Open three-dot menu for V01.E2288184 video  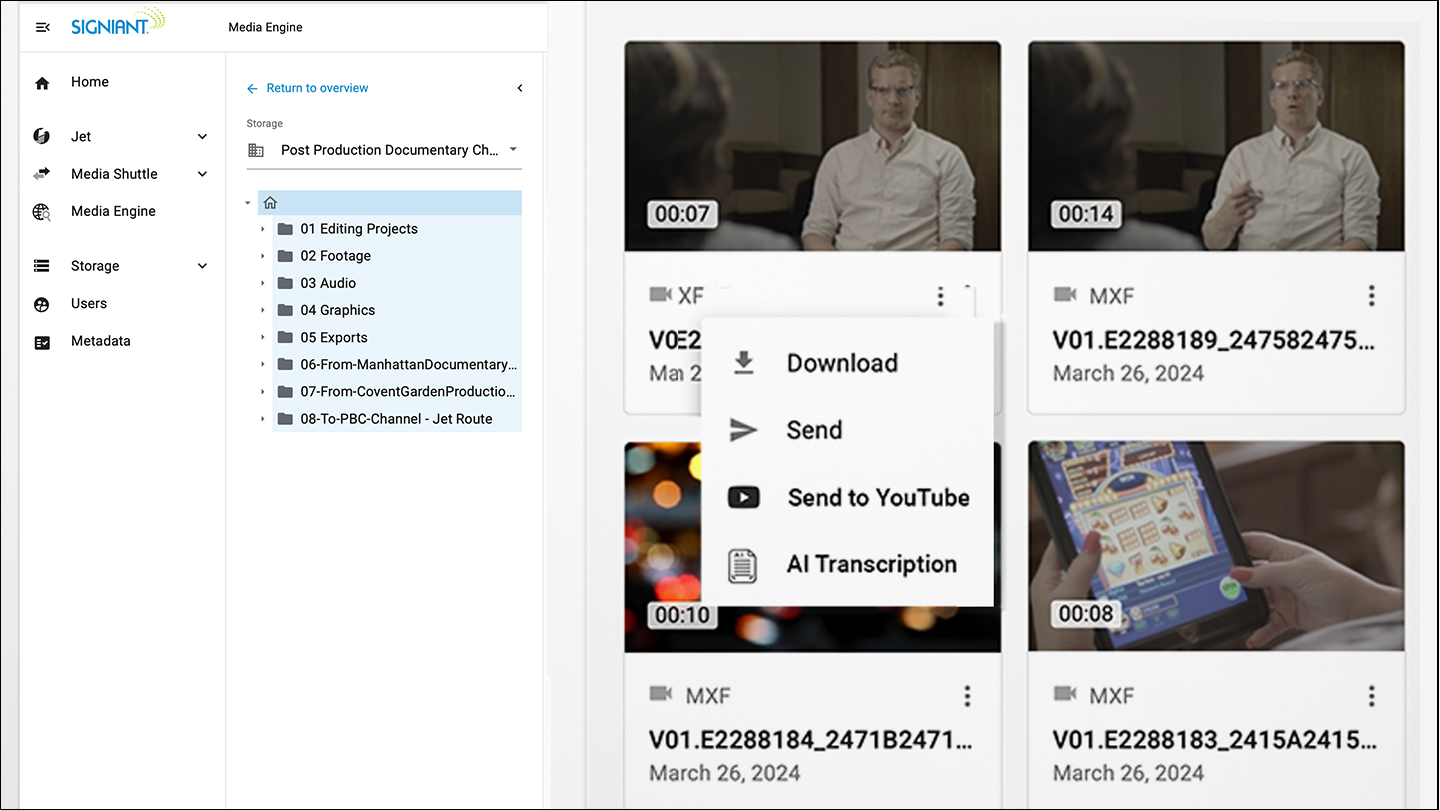pos(967,696)
